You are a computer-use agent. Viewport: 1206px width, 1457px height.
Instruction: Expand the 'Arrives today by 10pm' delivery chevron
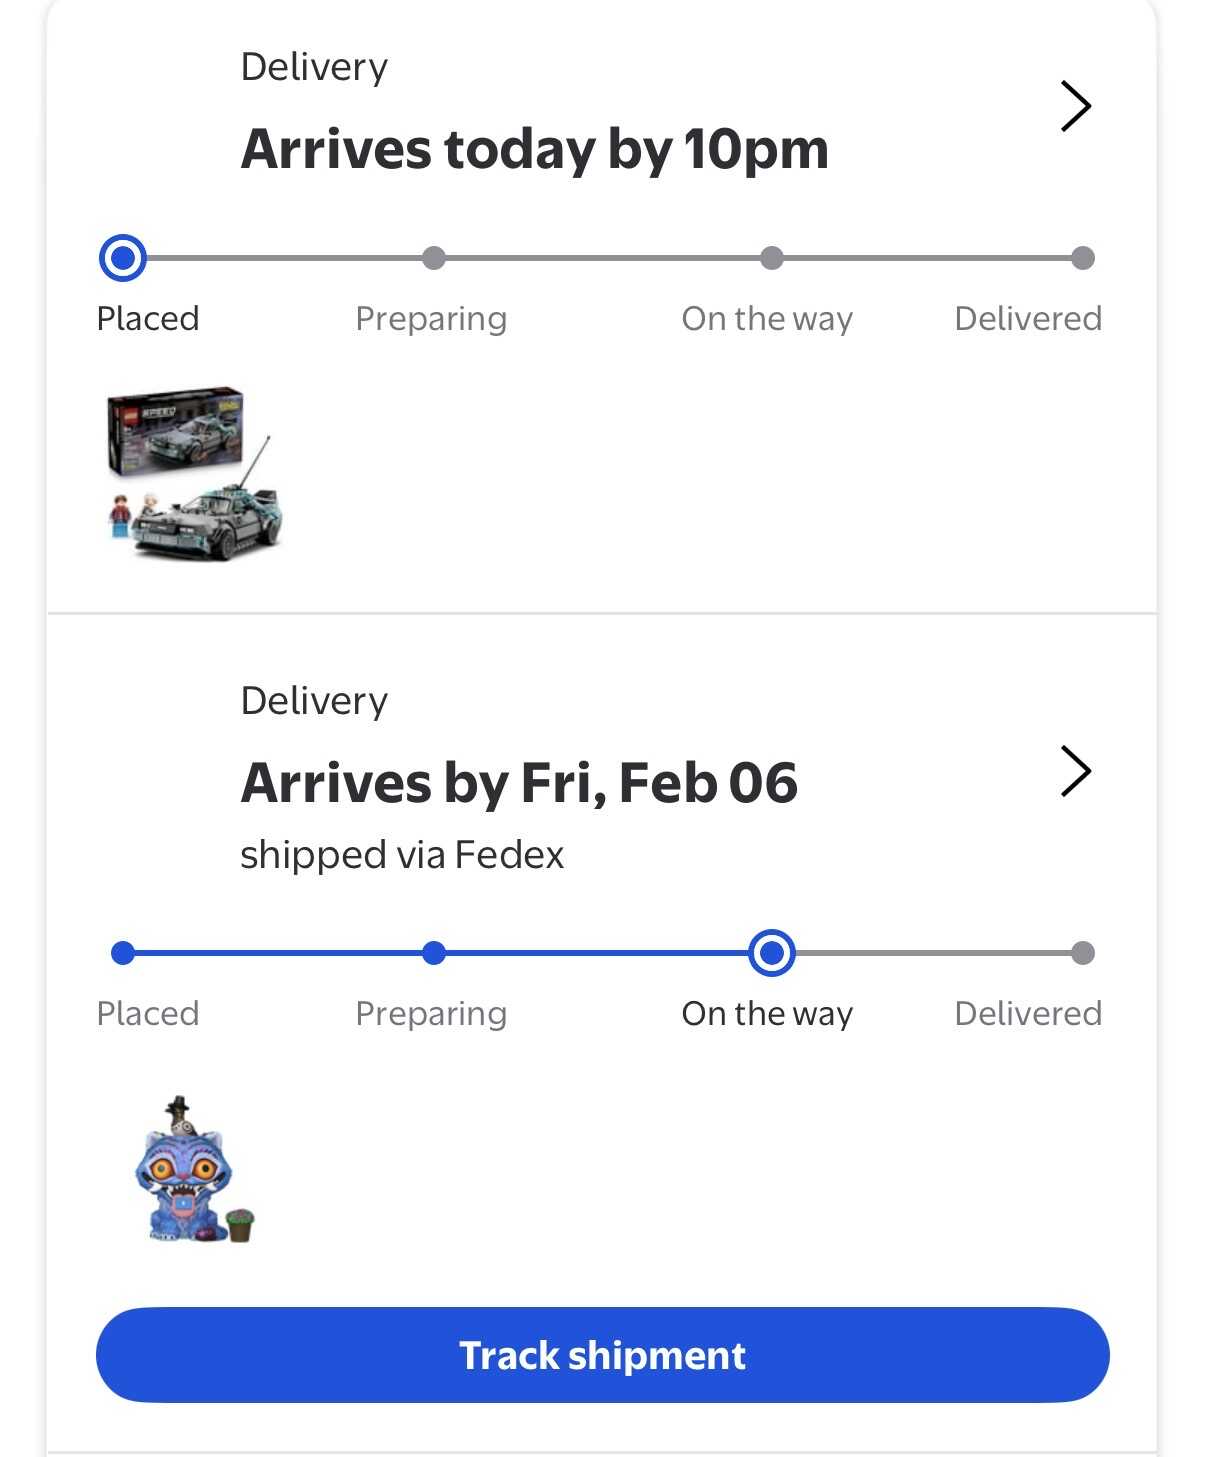coord(1075,106)
